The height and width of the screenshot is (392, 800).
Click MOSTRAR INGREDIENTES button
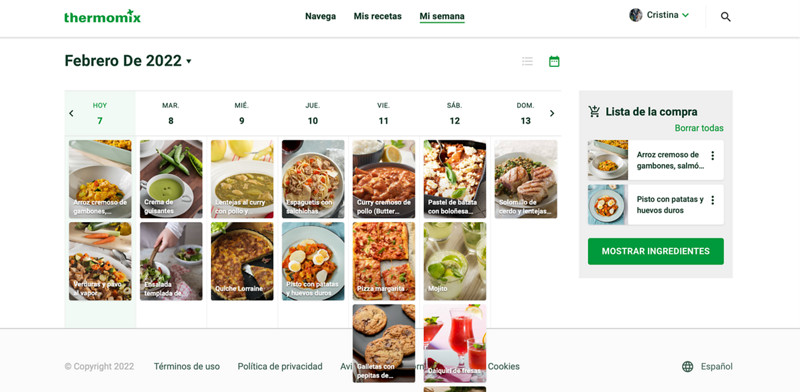(x=656, y=251)
